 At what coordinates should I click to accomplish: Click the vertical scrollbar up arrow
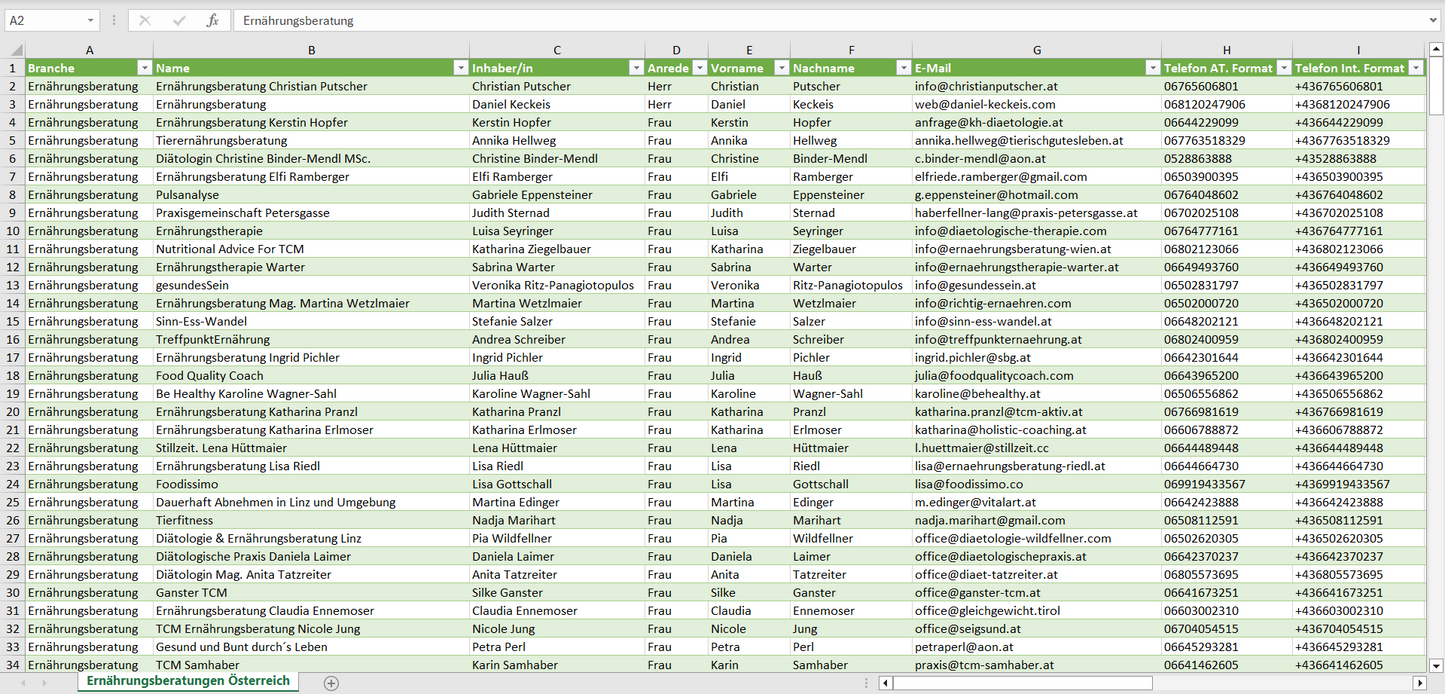pos(1436,50)
